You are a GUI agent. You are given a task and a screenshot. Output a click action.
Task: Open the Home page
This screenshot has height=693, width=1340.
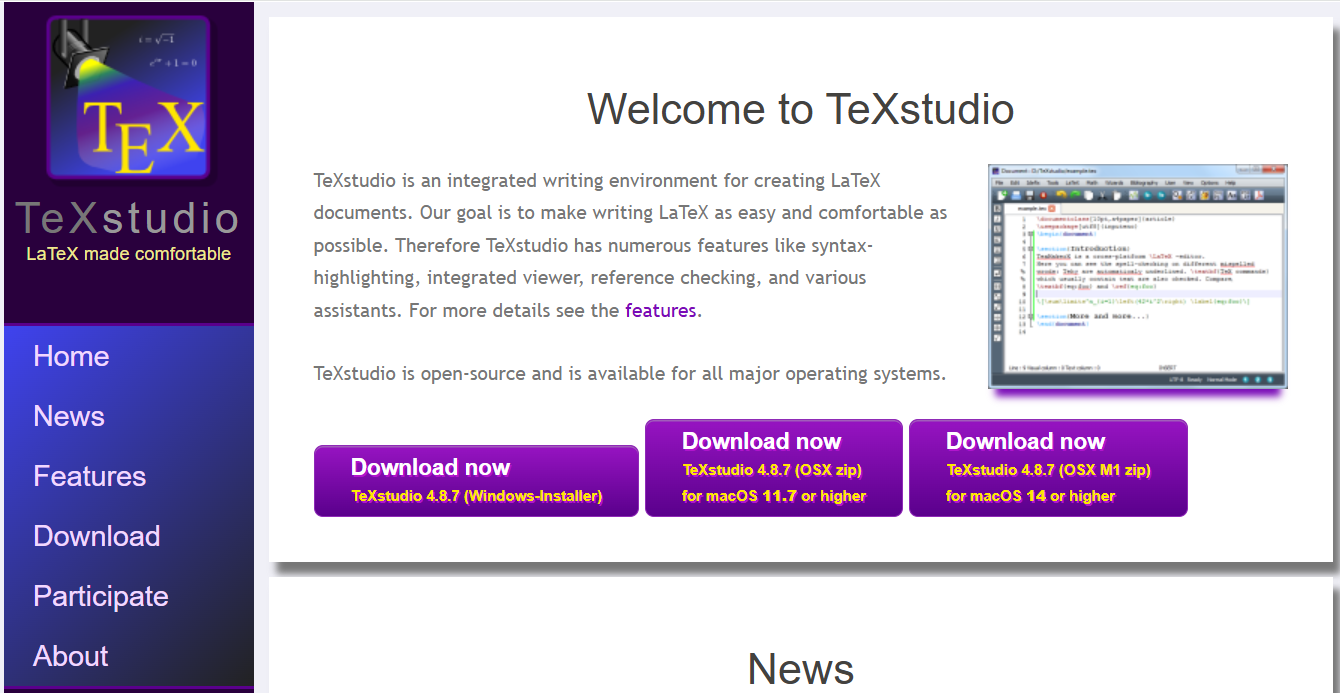[x=70, y=356]
